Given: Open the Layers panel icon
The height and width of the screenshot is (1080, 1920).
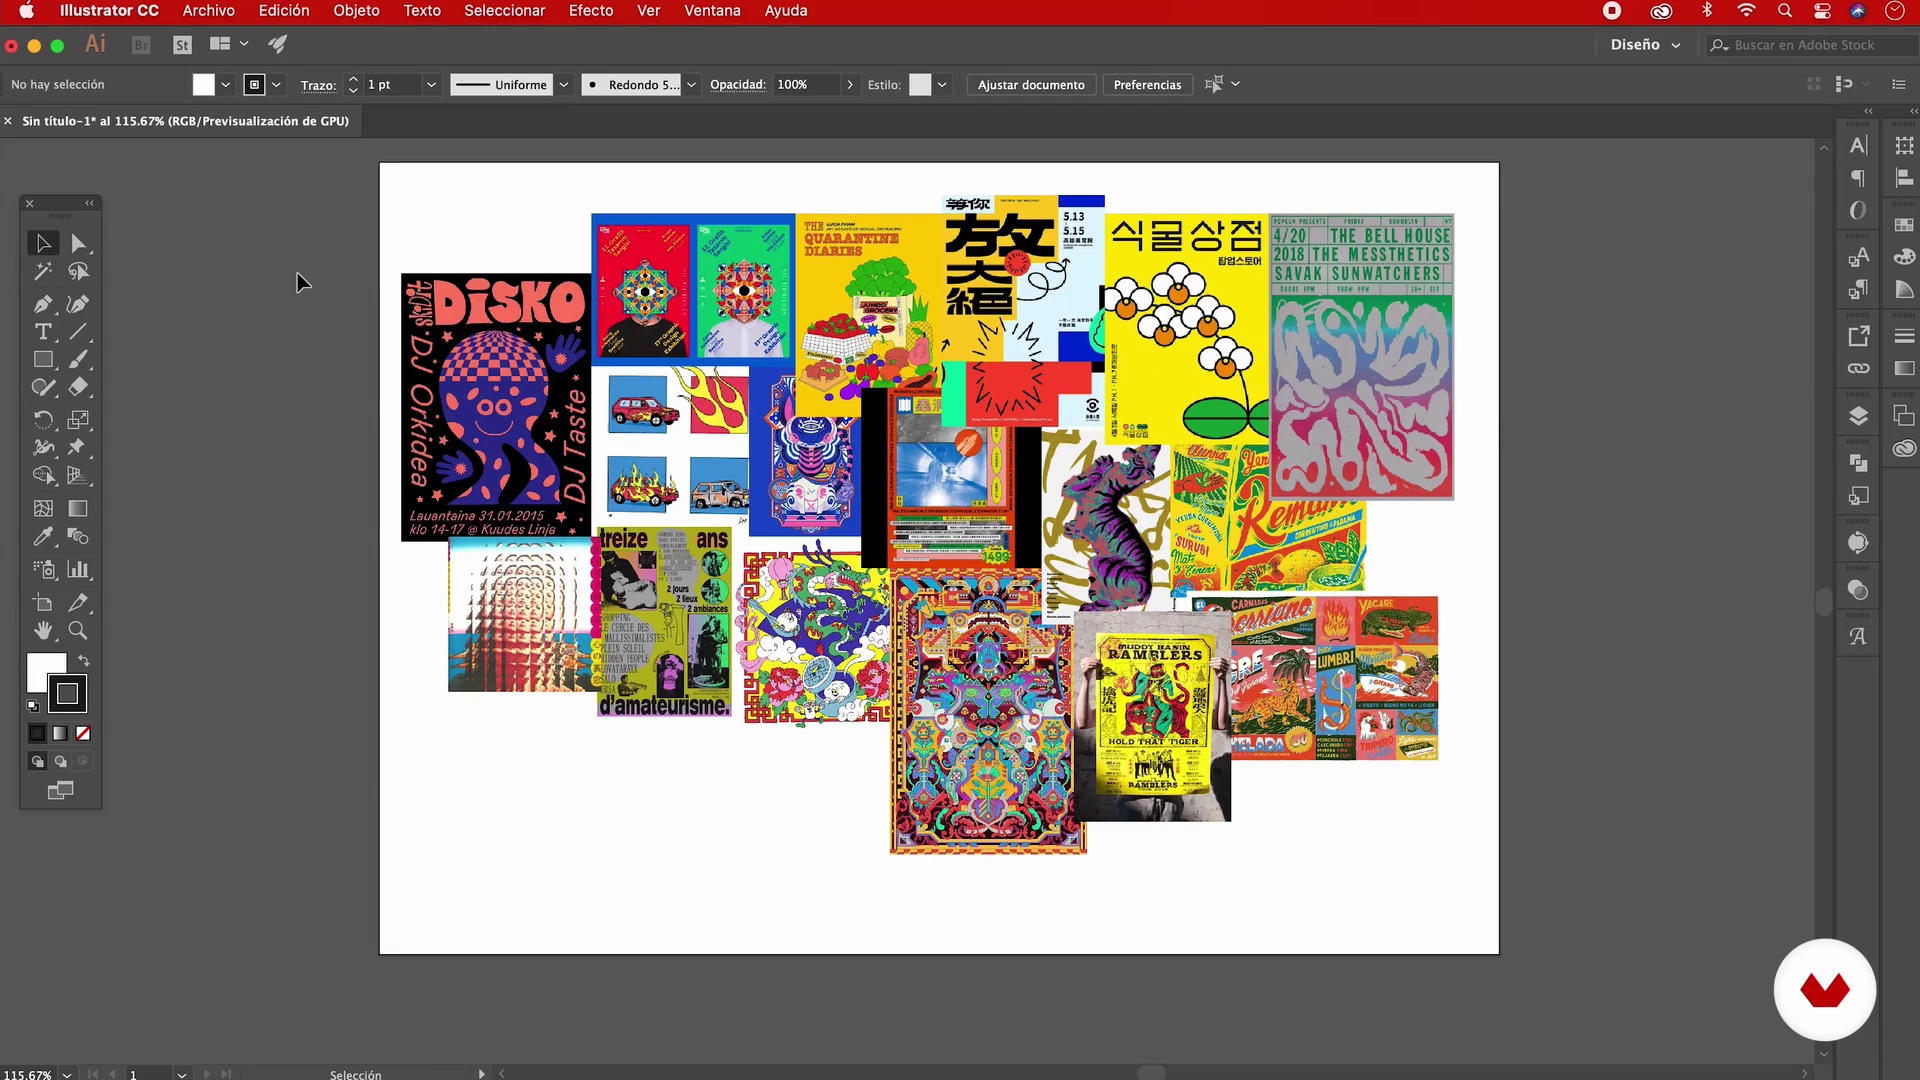Looking at the screenshot, I should click(1858, 416).
